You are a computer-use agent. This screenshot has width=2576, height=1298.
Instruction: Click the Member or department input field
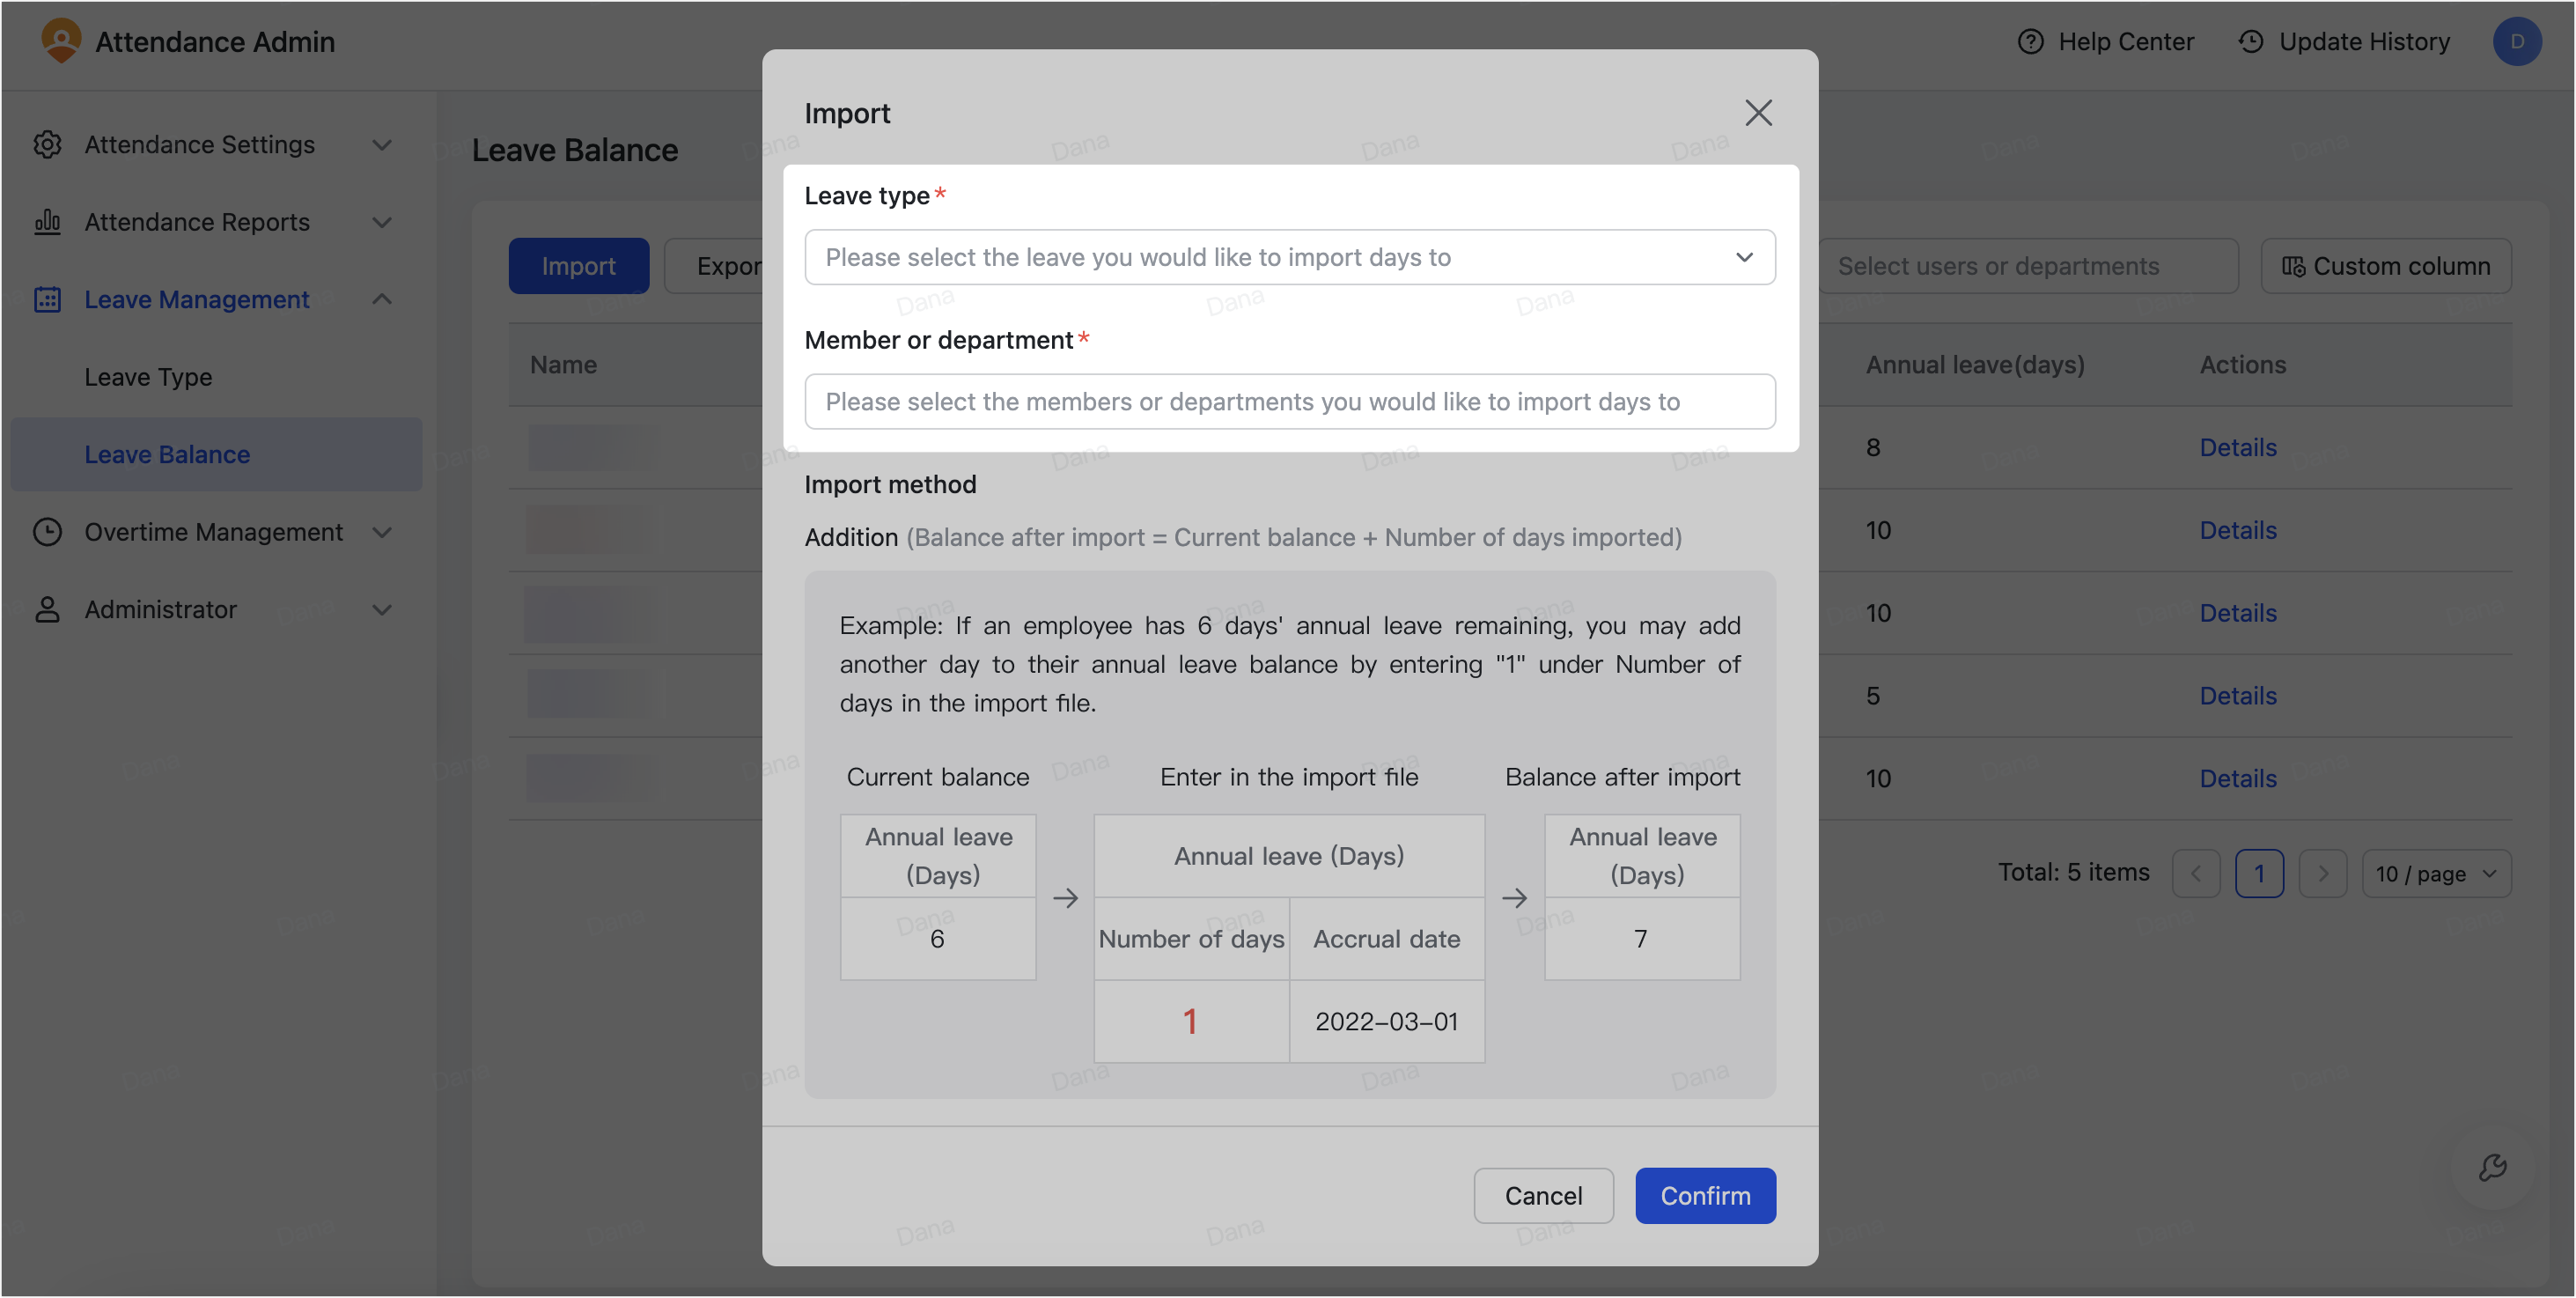pyautogui.click(x=1289, y=401)
